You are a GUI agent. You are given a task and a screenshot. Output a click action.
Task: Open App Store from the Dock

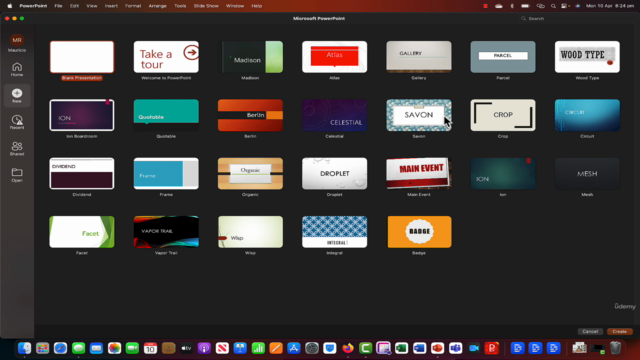[294, 348]
